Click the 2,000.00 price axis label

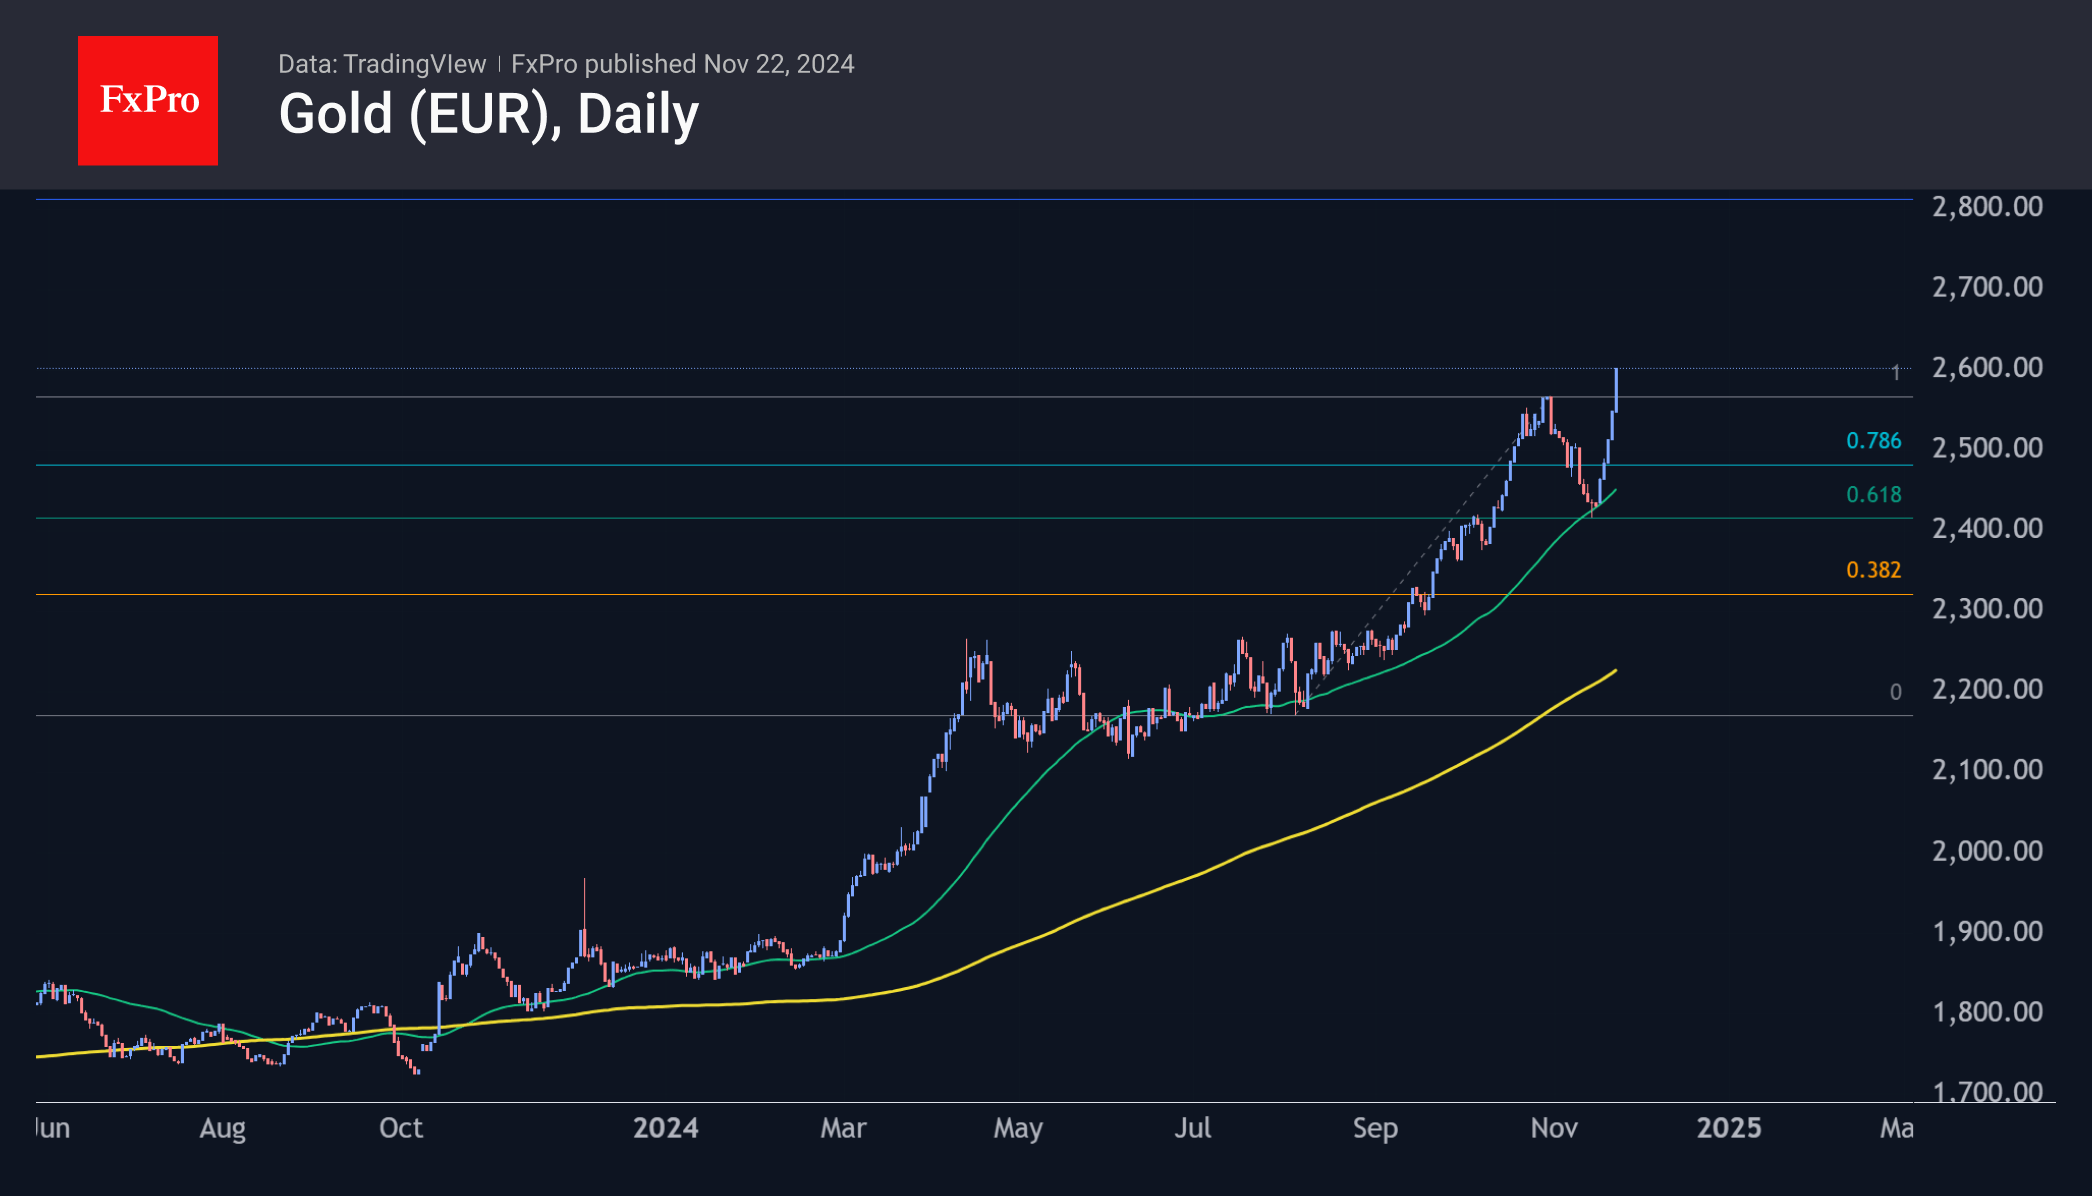pyautogui.click(x=1987, y=851)
